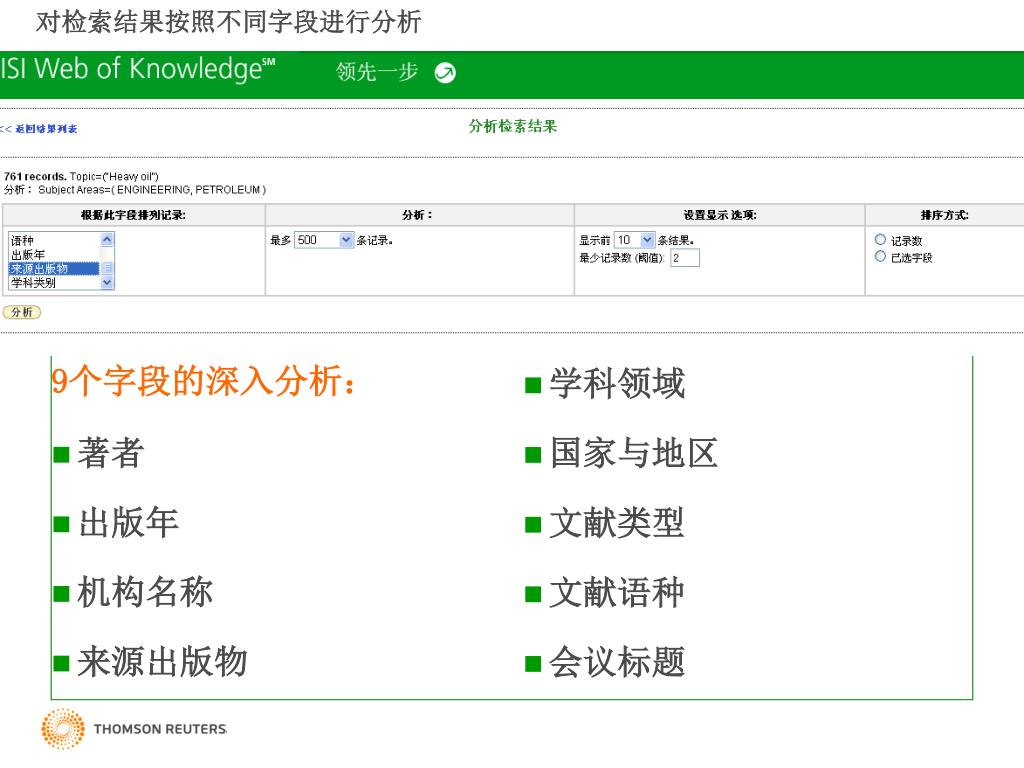Click the Subject Areas ENGINEERING, PETROLEUM text
Screen dimensions: 1024x768
click(152, 190)
